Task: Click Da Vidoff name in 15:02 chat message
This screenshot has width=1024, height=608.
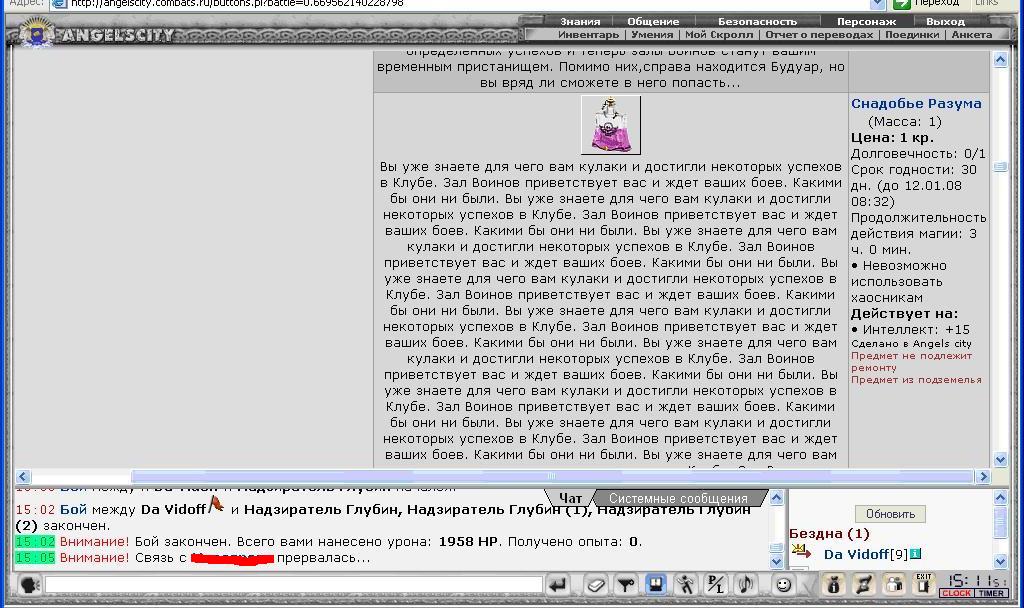Action: pyautogui.click(x=173, y=510)
